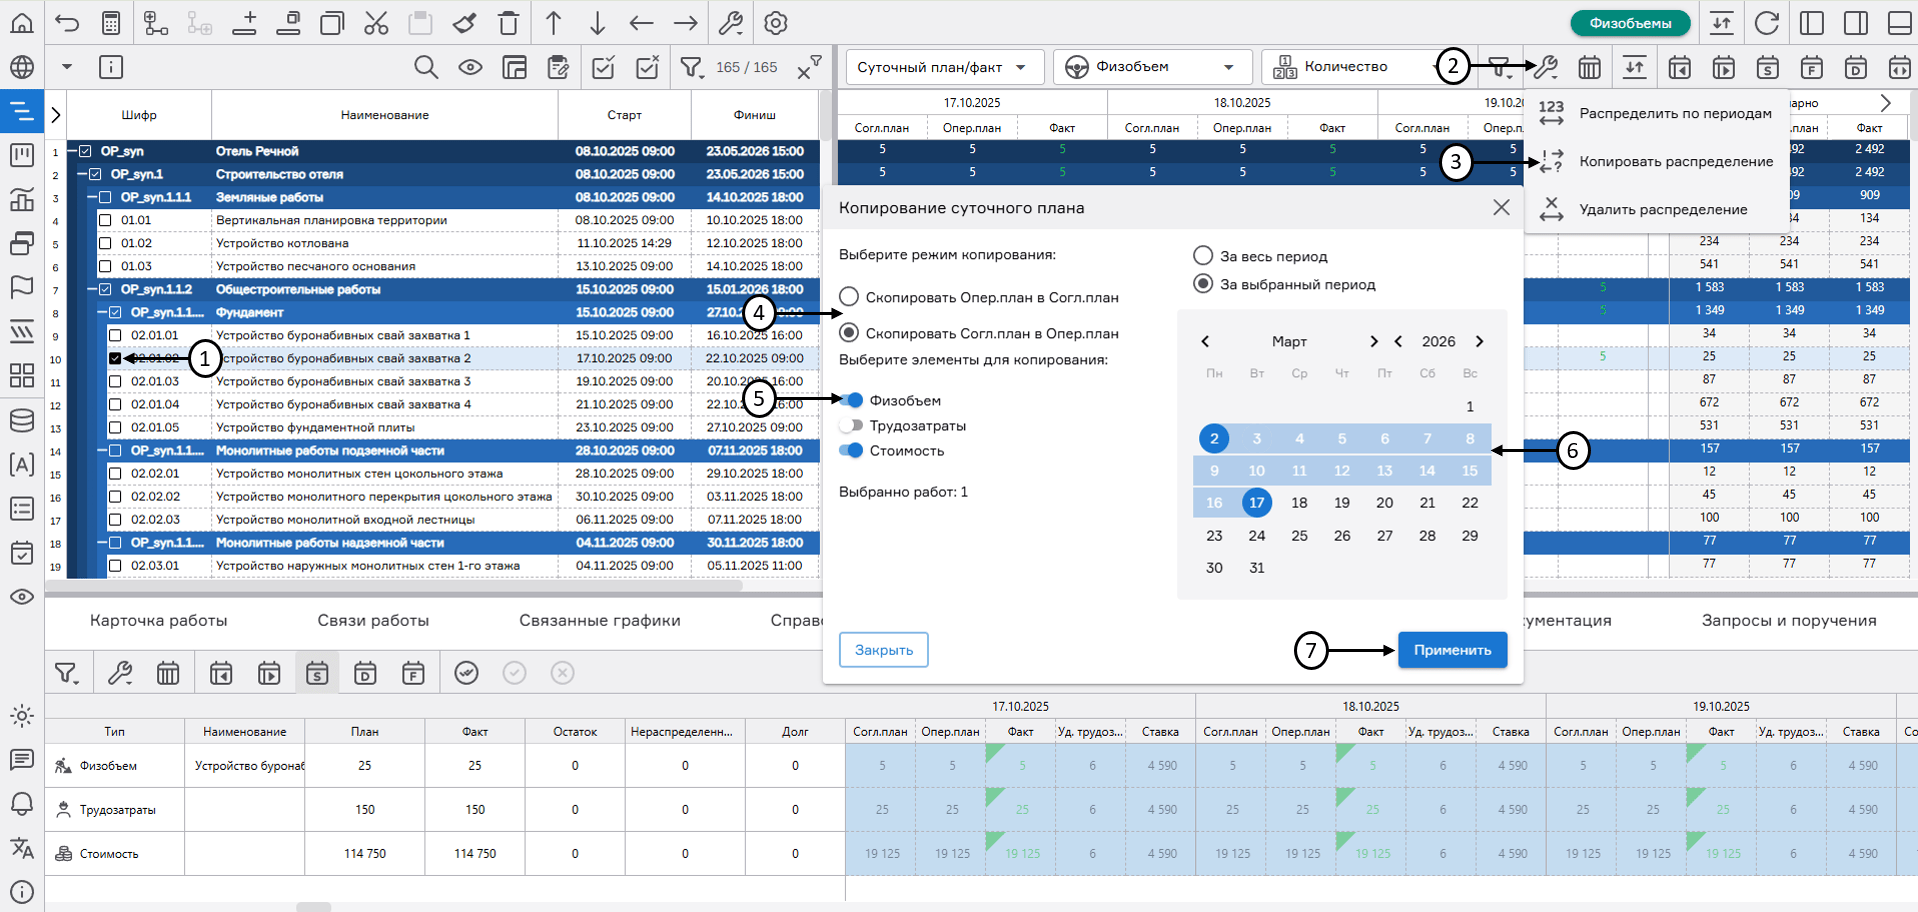Check the box for work 02.01.03
The width and height of the screenshot is (1918, 912).
pos(115,381)
